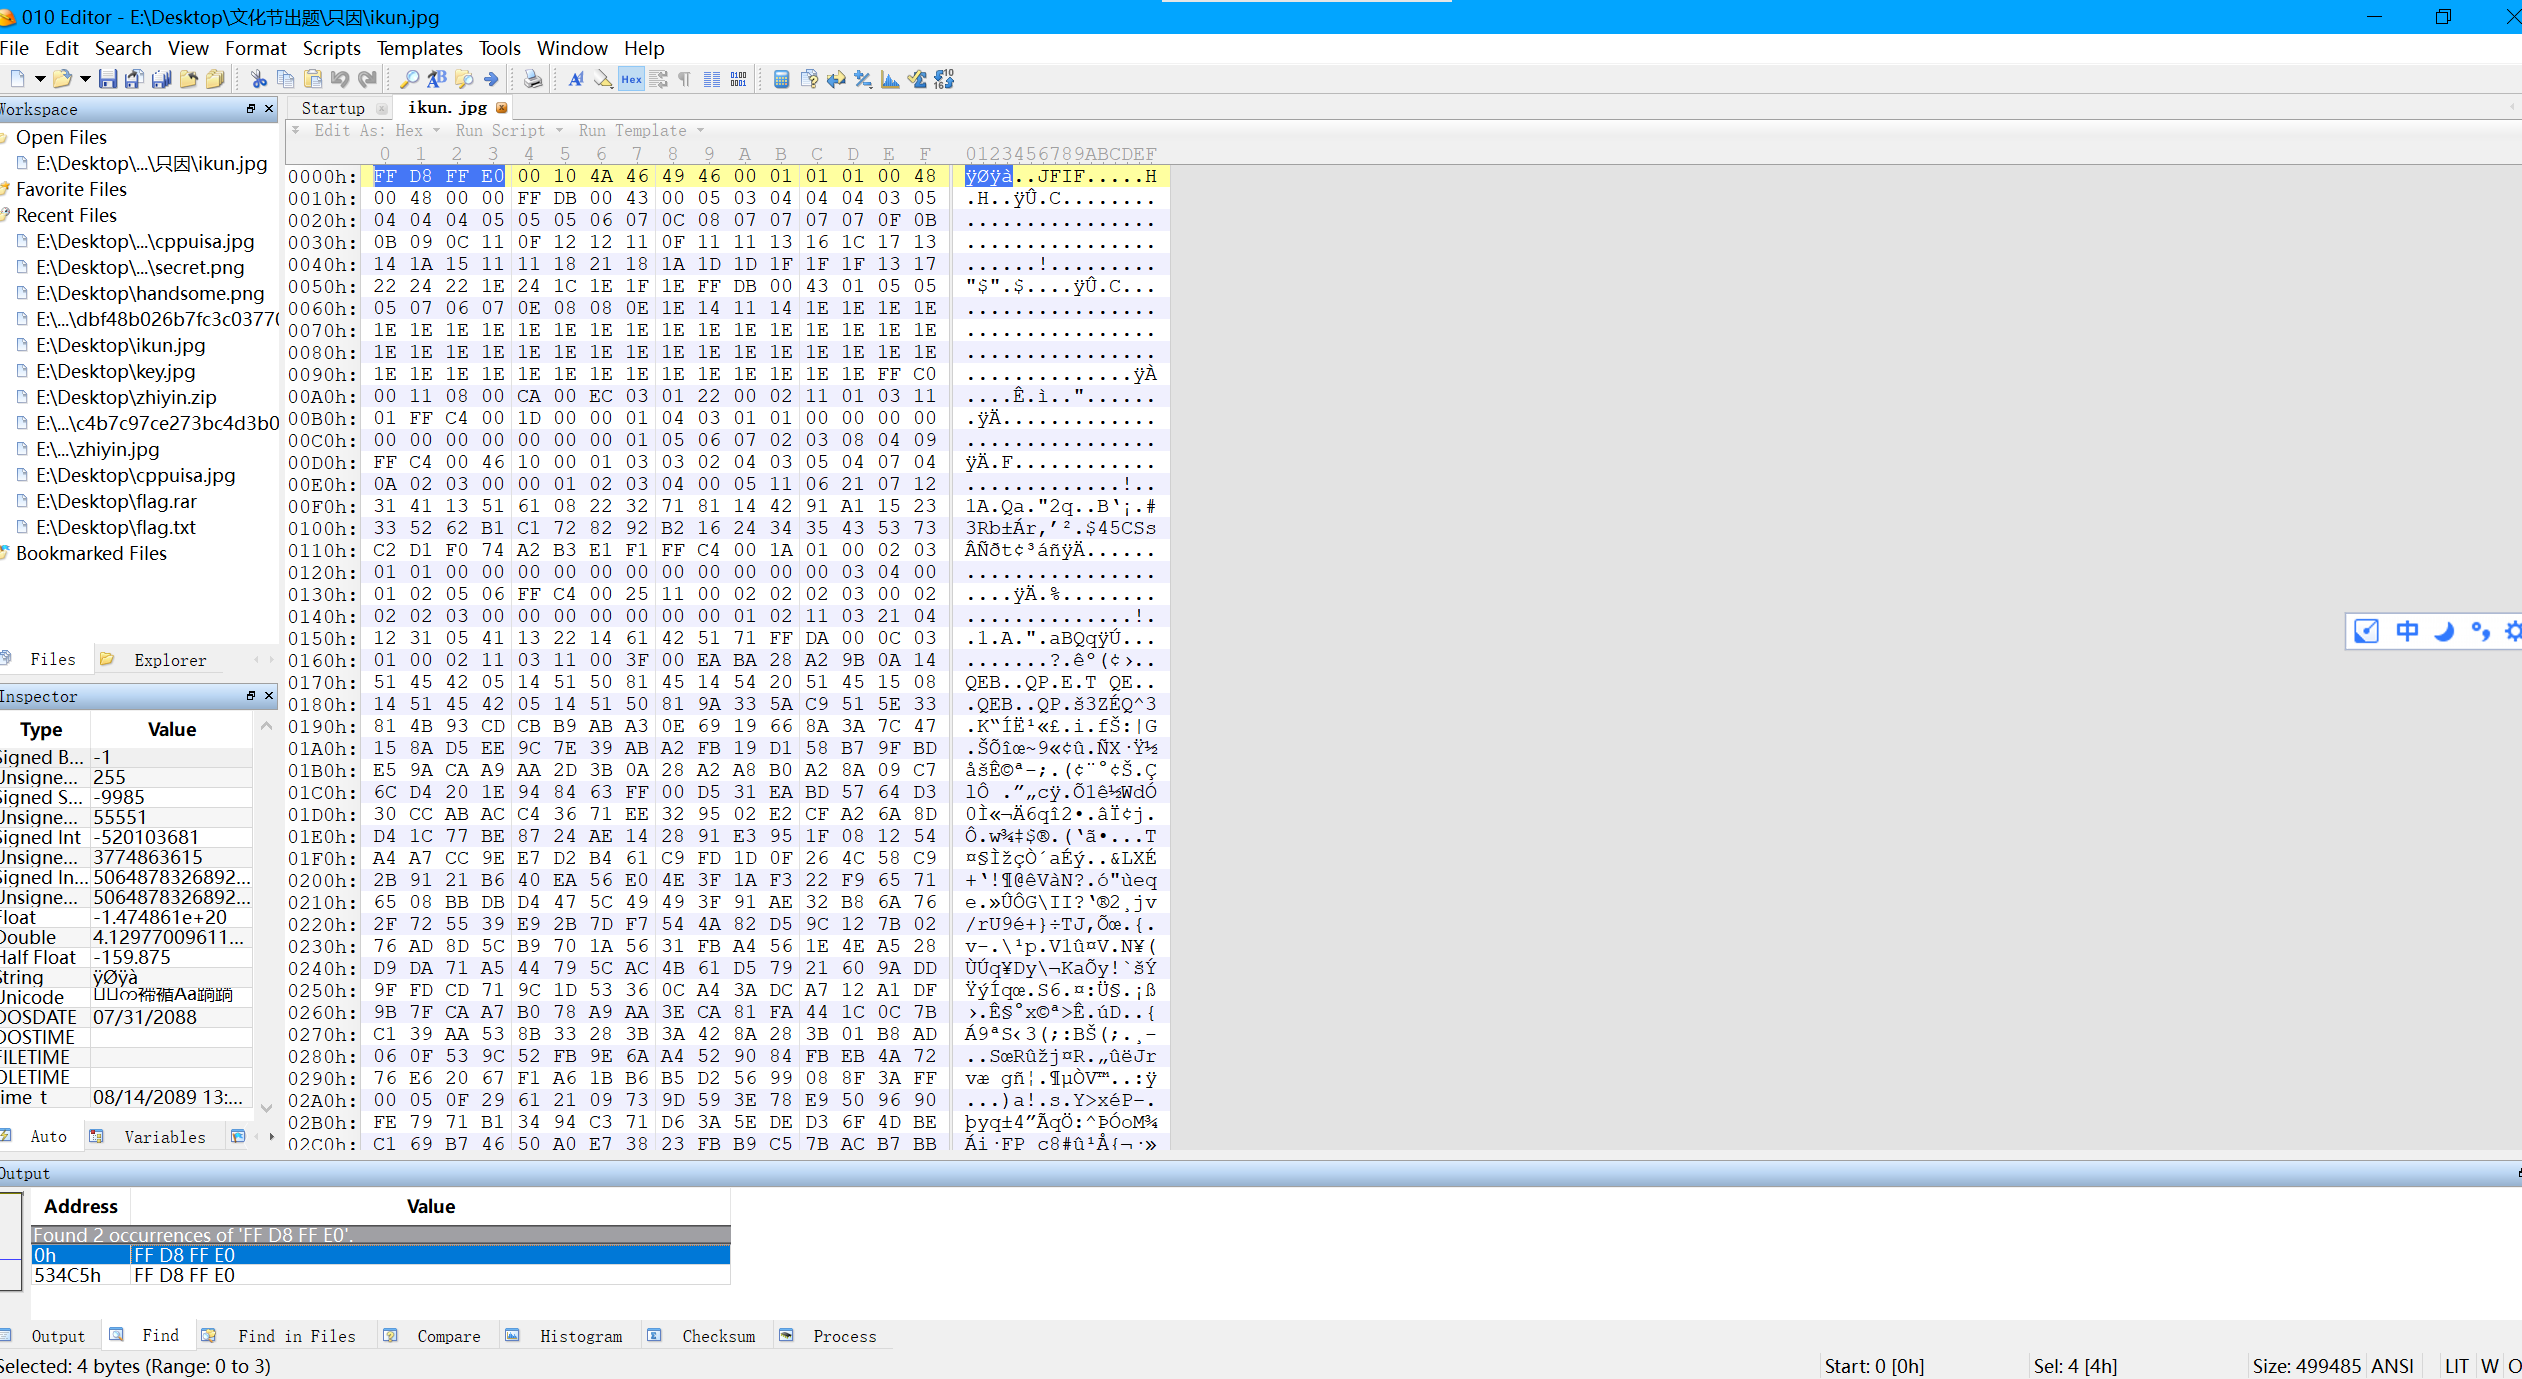Click the Cut scissors icon
The width and height of the screenshot is (2522, 1379).
pyautogui.click(x=258, y=79)
